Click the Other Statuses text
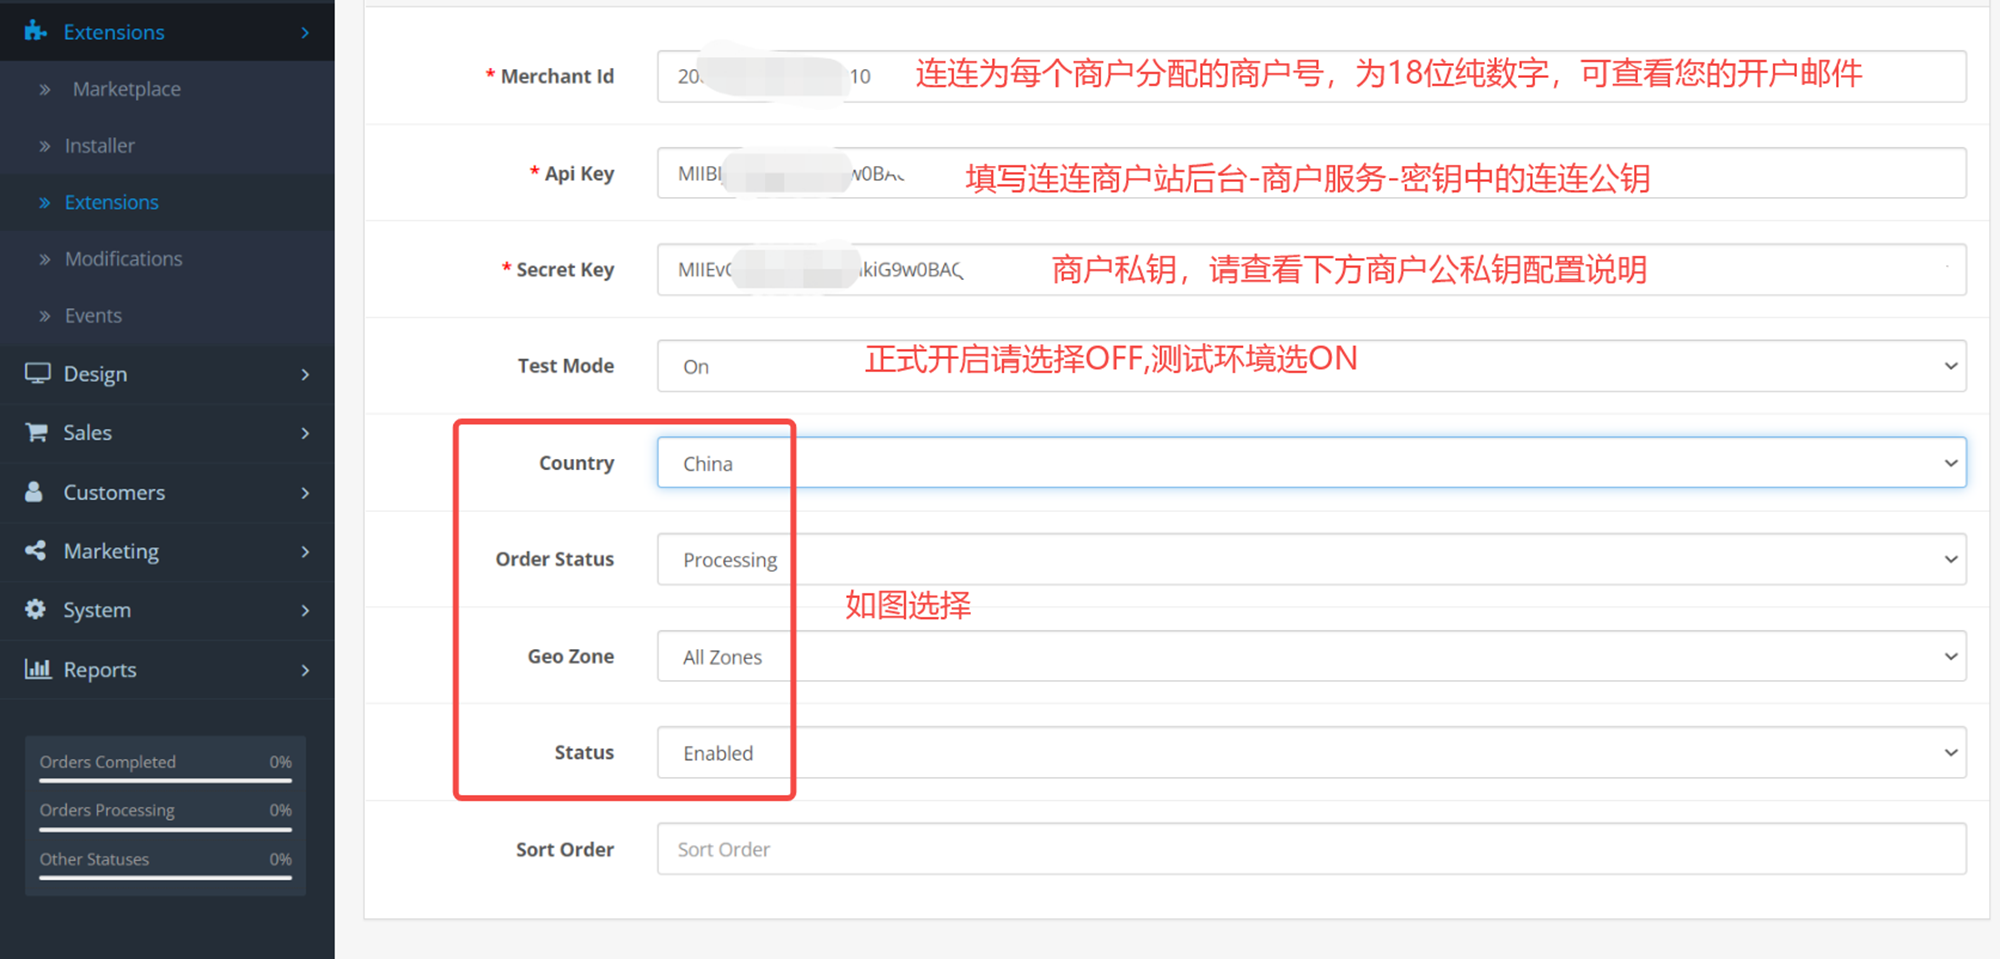This screenshot has height=959, width=2000. tap(94, 859)
